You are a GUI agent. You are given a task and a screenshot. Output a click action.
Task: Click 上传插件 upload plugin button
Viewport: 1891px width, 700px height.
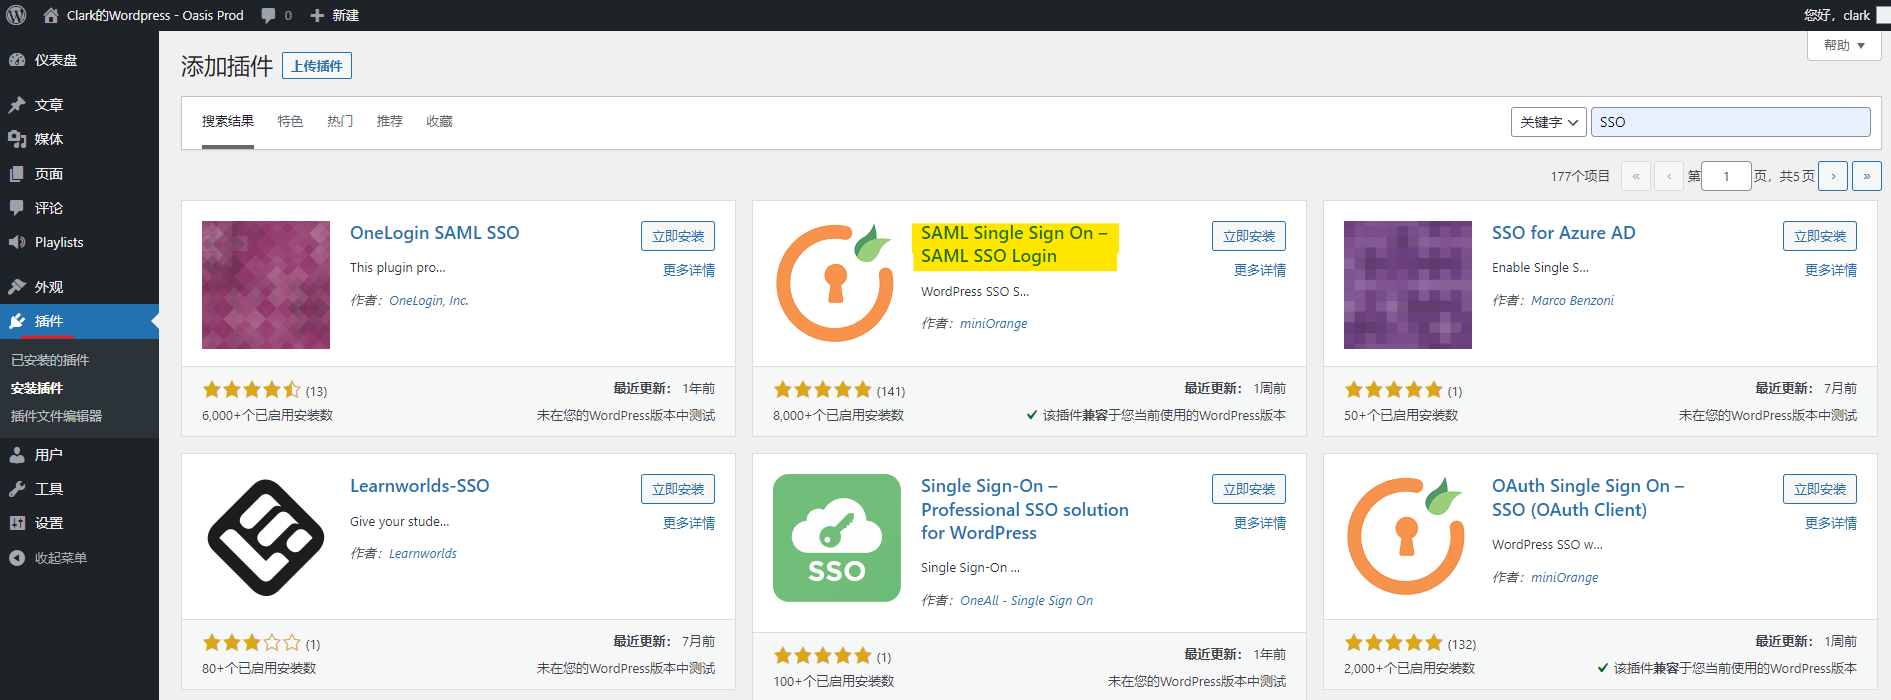click(317, 66)
